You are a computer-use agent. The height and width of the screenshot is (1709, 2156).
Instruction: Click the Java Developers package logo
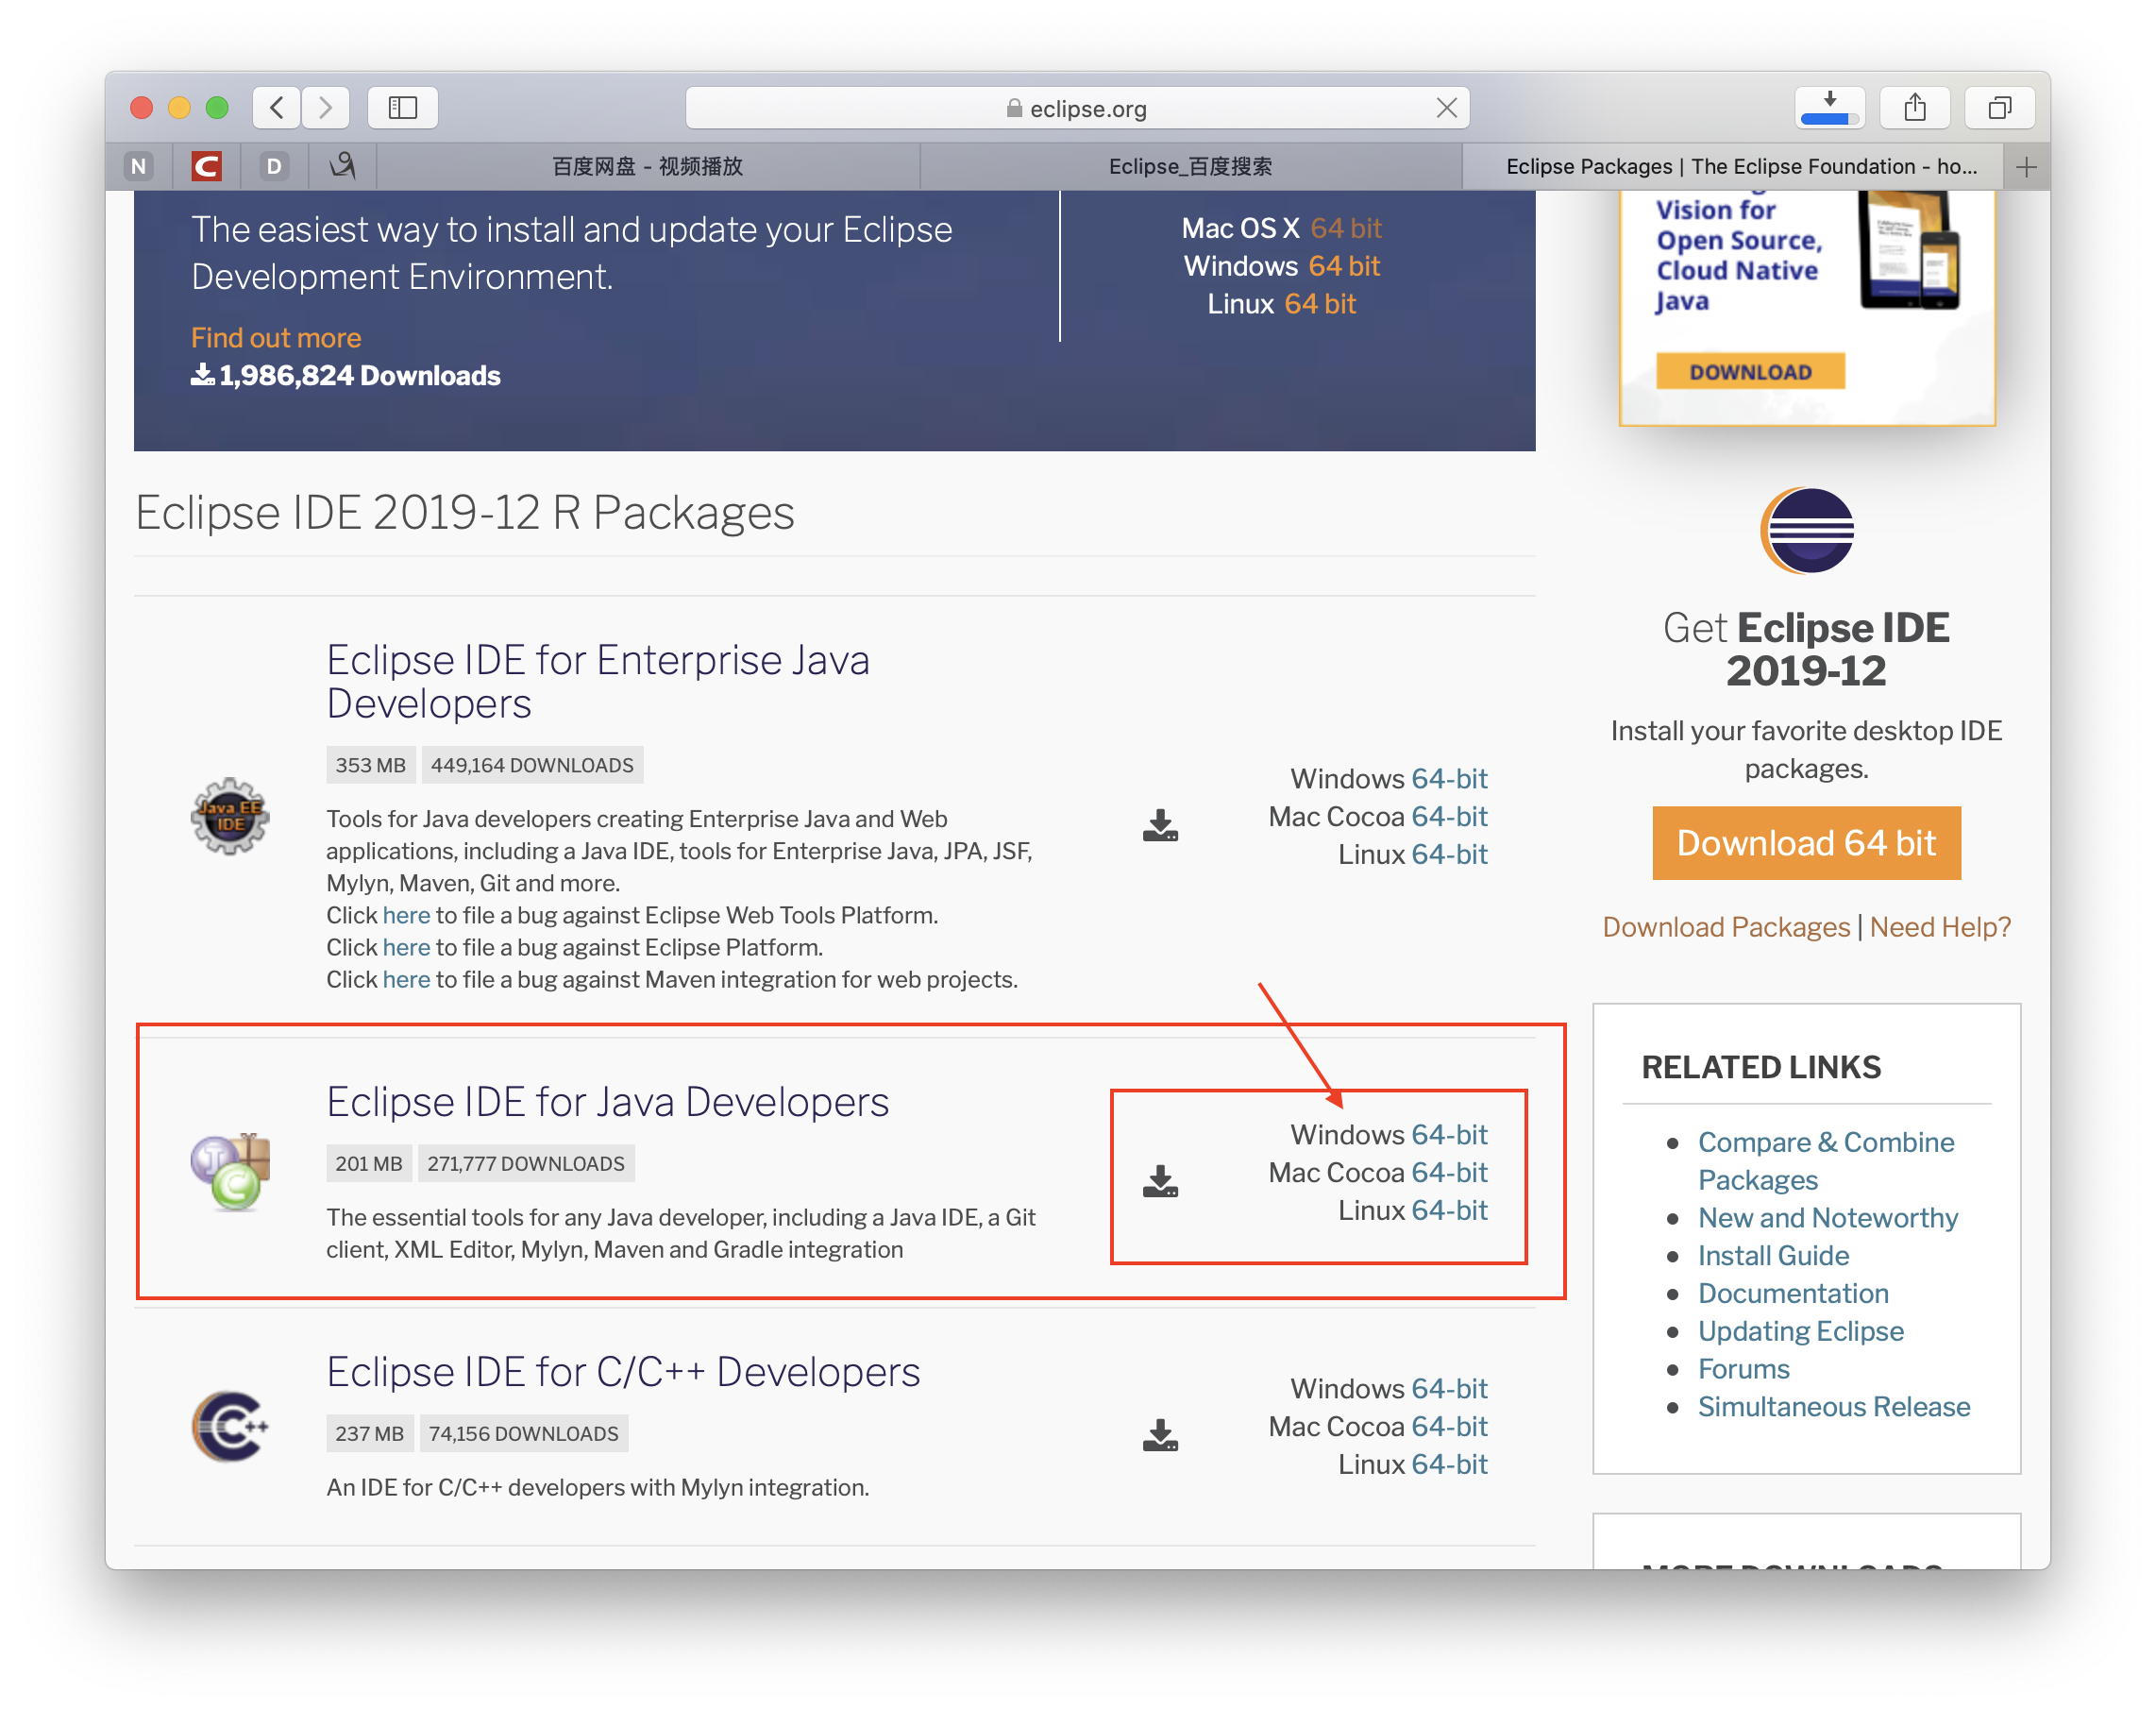coord(230,1172)
